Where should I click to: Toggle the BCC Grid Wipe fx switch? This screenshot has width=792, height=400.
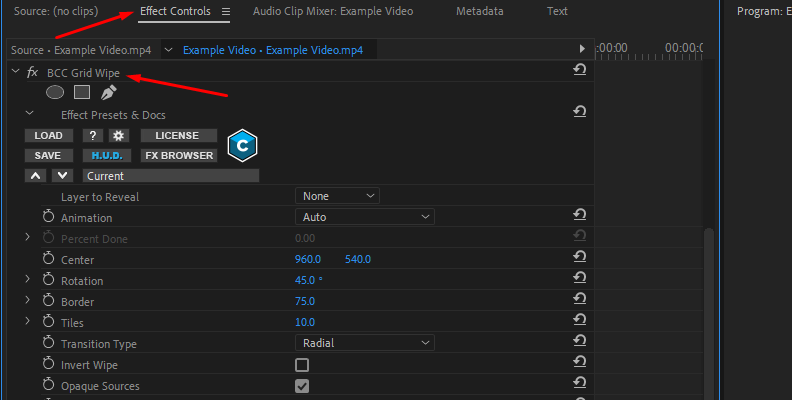[32, 72]
